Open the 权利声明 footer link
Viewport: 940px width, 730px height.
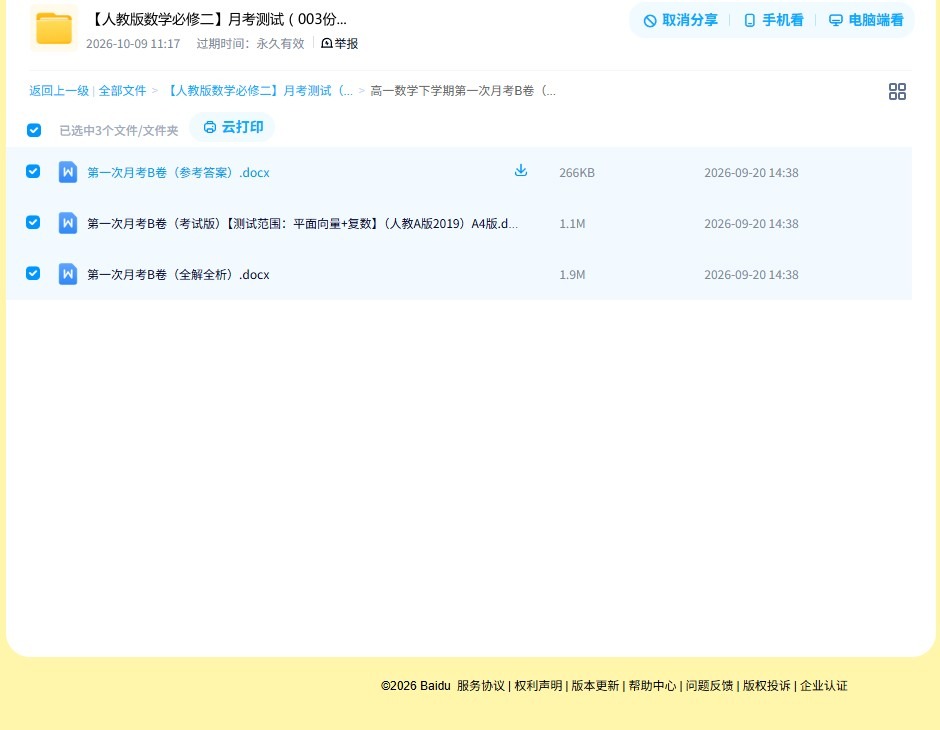(538, 686)
